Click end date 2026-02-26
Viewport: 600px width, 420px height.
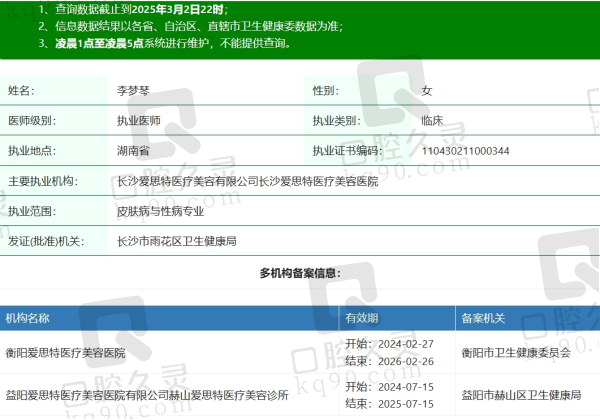point(406,361)
